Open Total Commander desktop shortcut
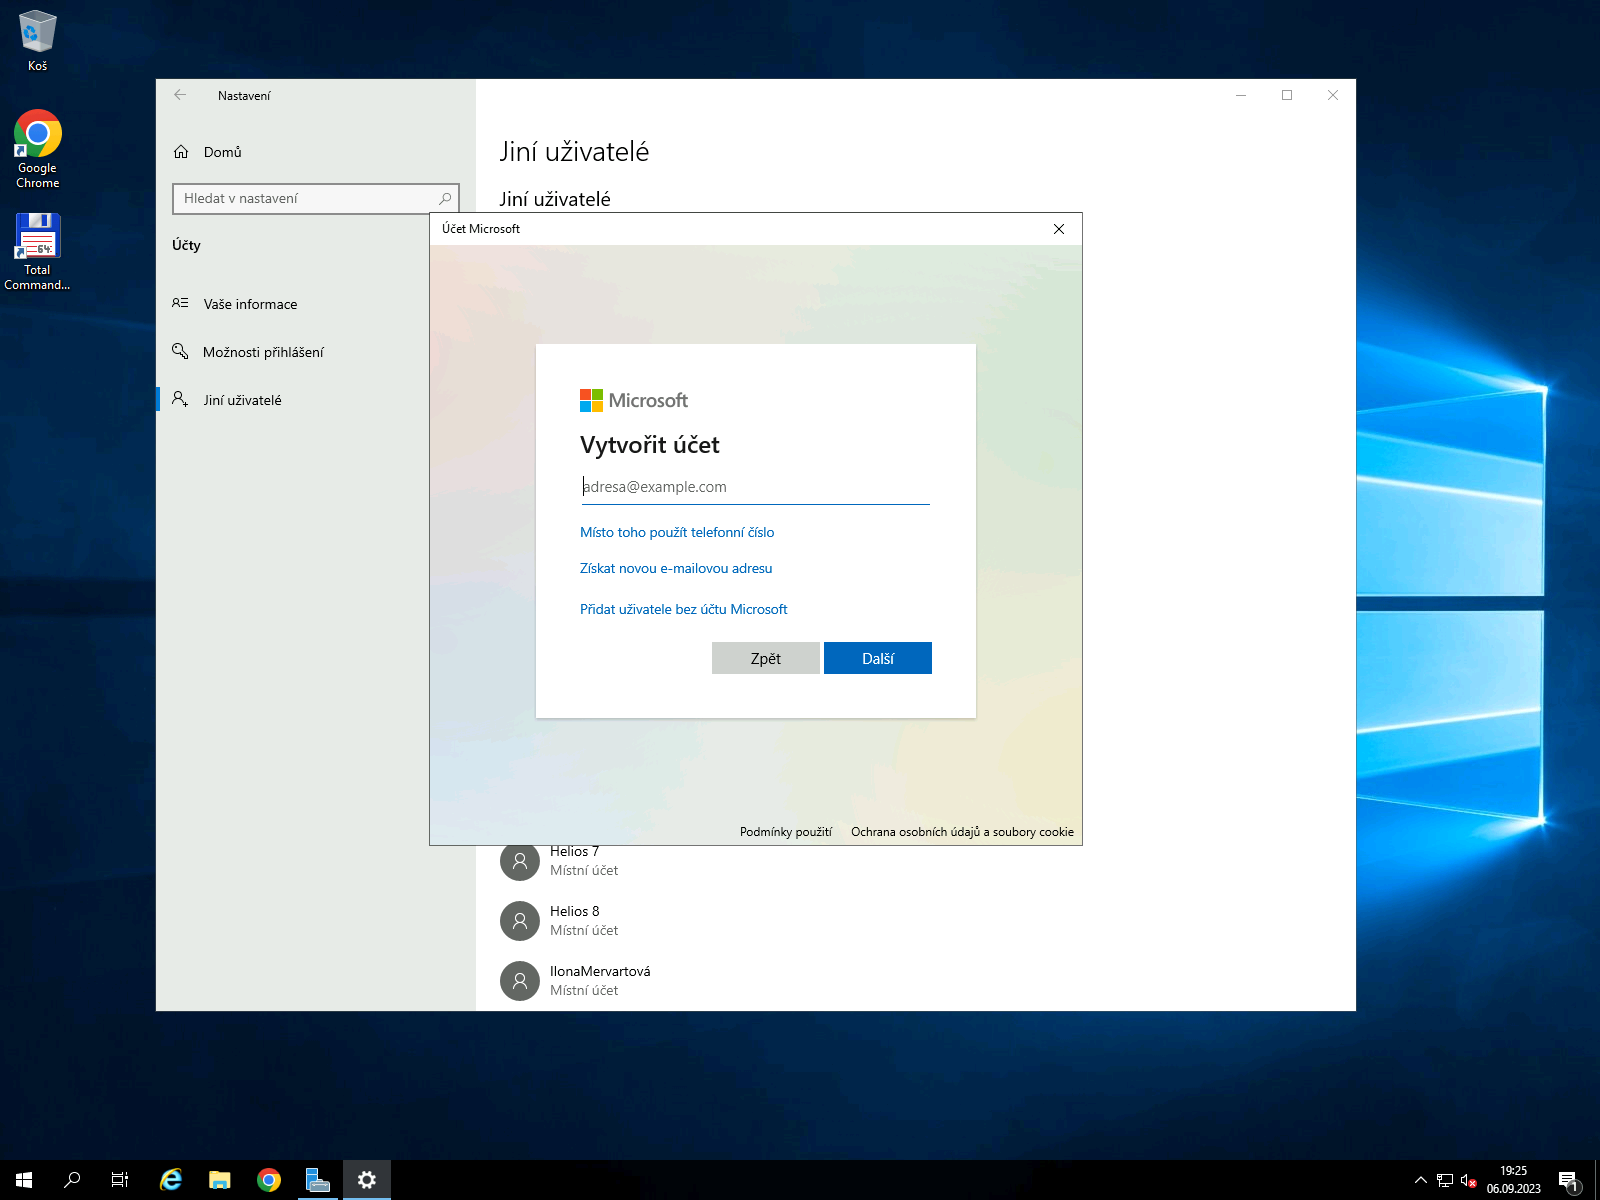1600x1200 pixels. click(37, 238)
